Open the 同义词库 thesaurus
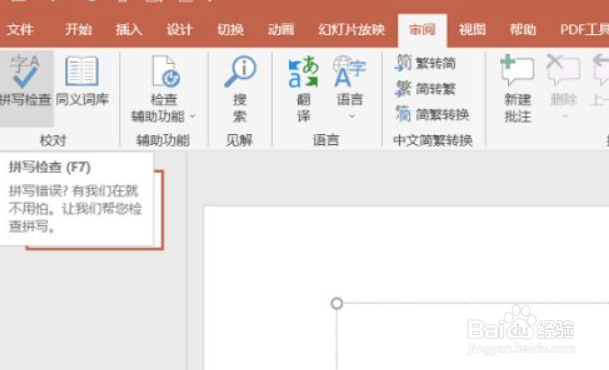Image resolution: width=609 pixels, height=370 pixels. (x=82, y=81)
